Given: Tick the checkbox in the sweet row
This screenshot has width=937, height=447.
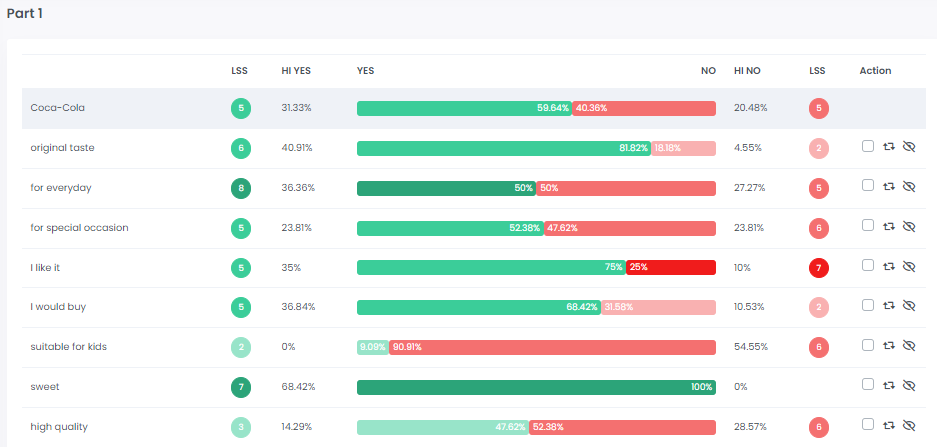Looking at the screenshot, I should (x=868, y=385).
